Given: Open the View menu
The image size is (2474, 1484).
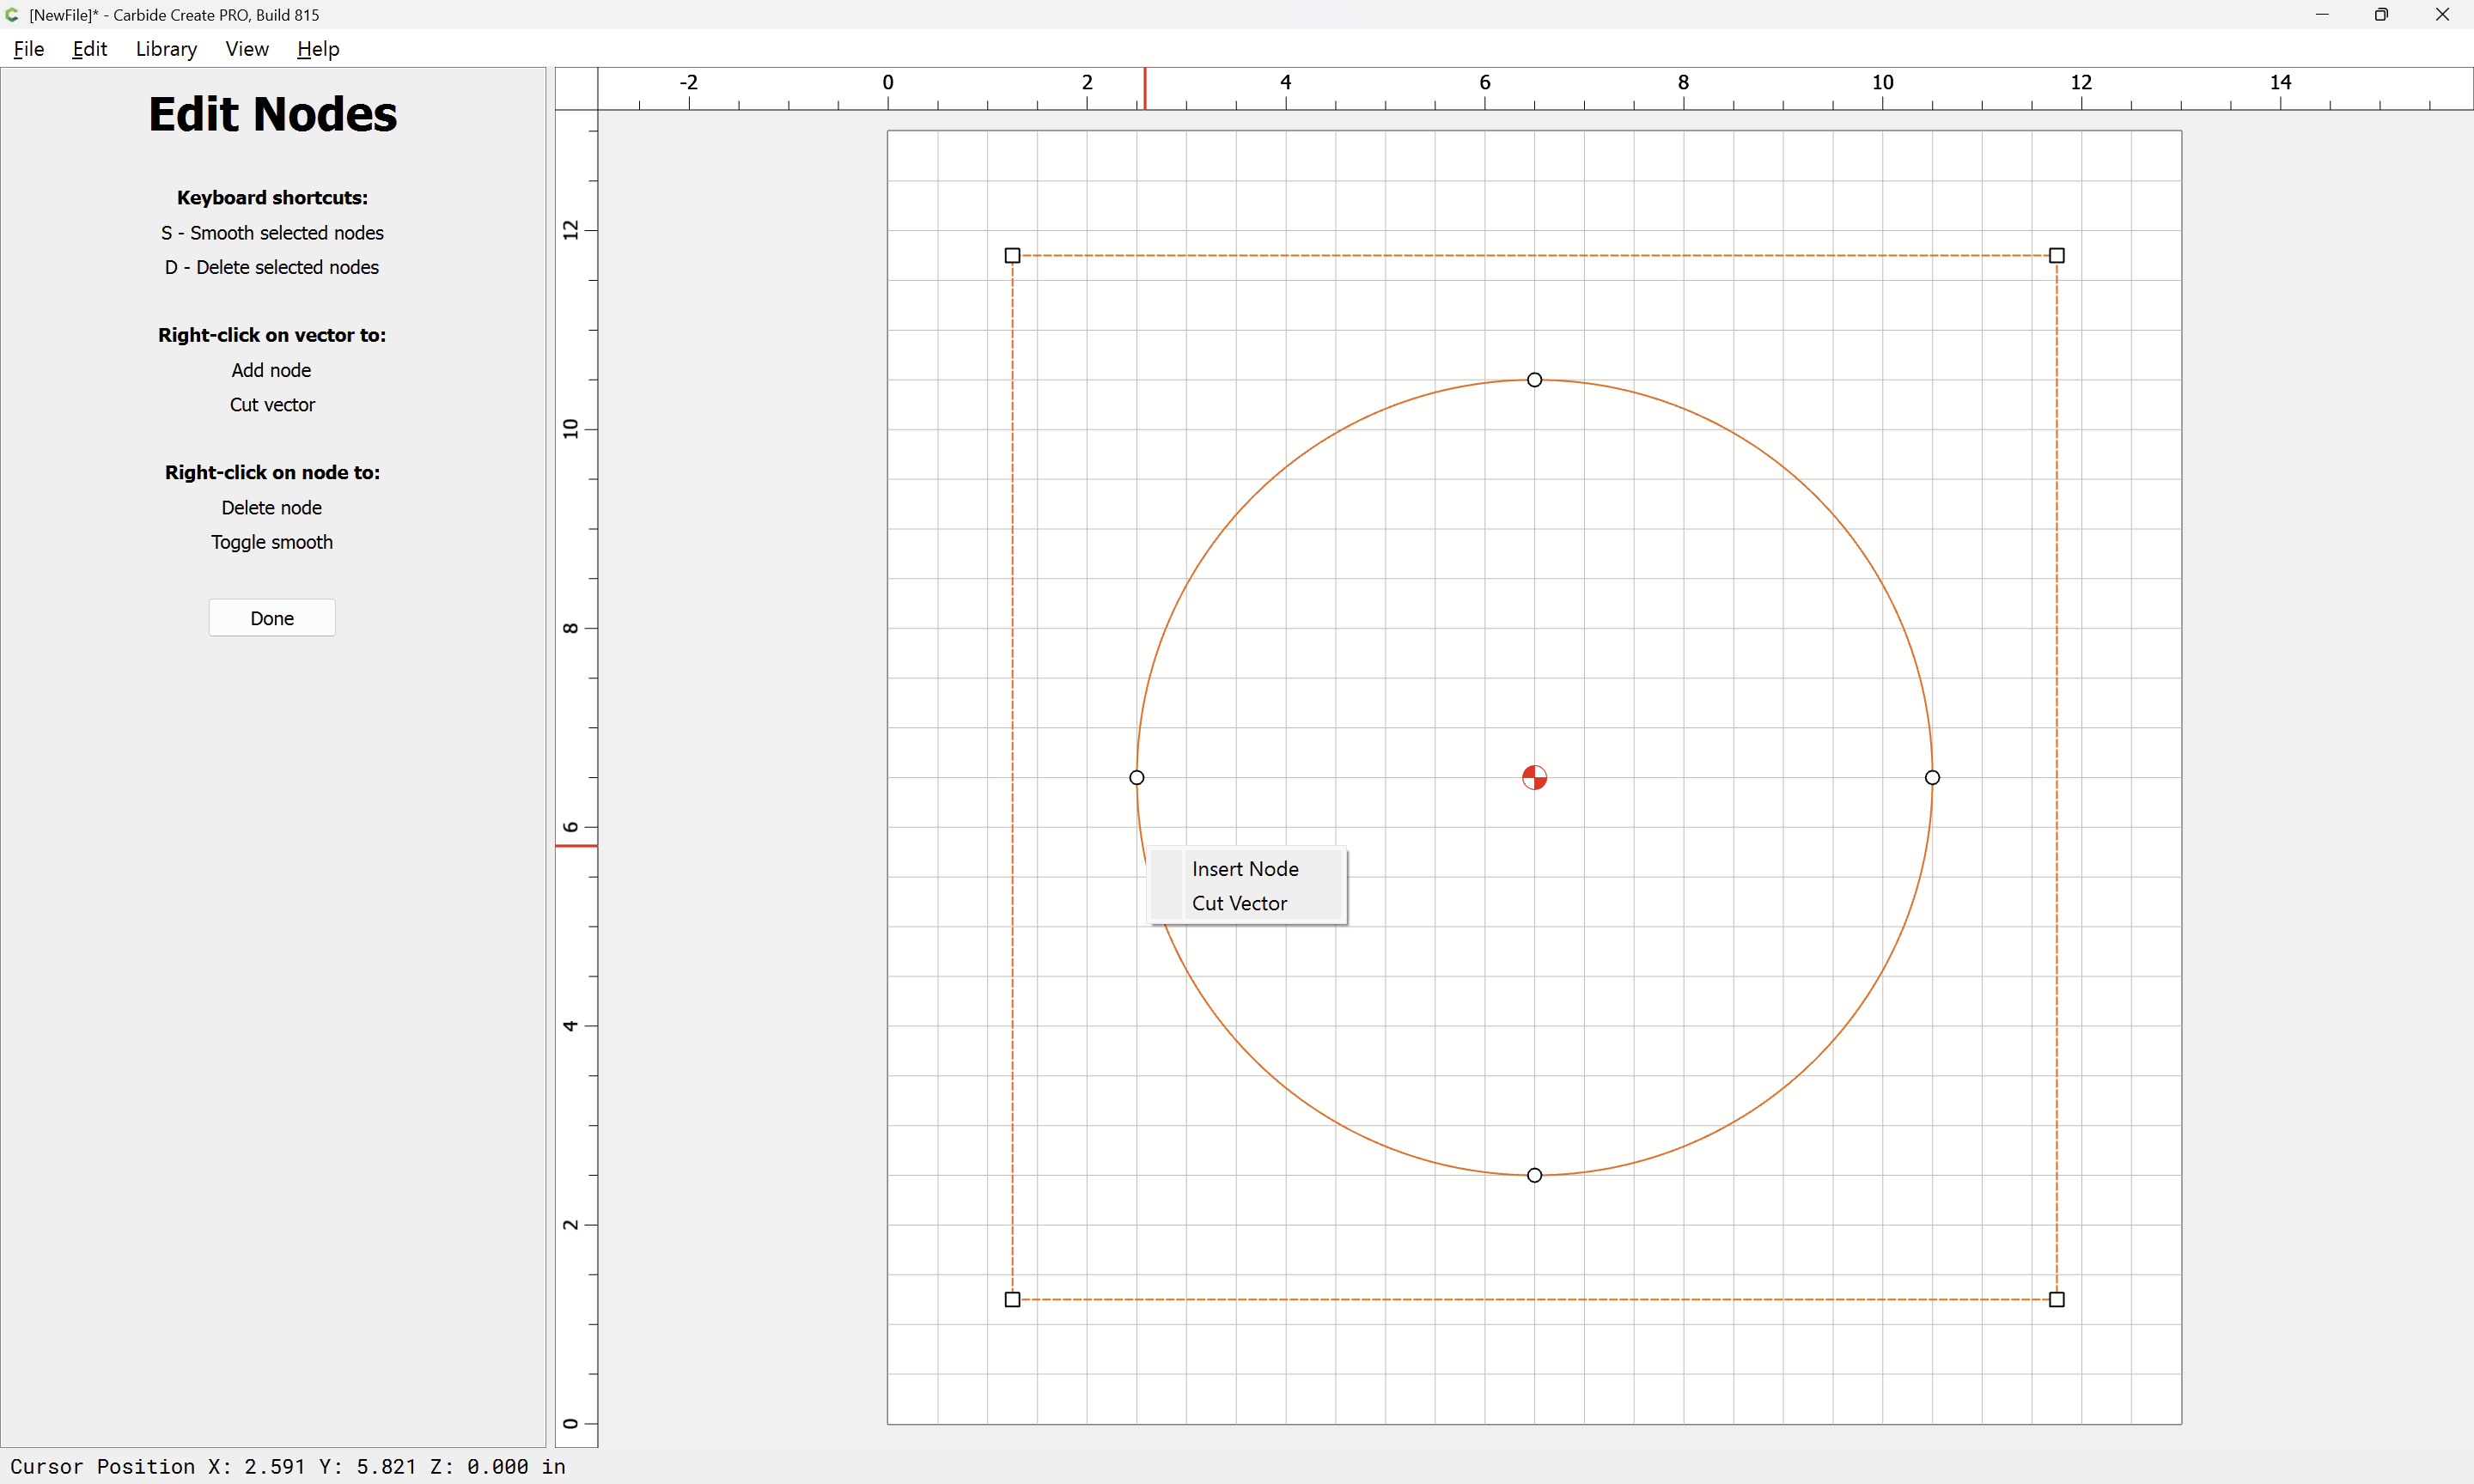Looking at the screenshot, I should [247, 49].
